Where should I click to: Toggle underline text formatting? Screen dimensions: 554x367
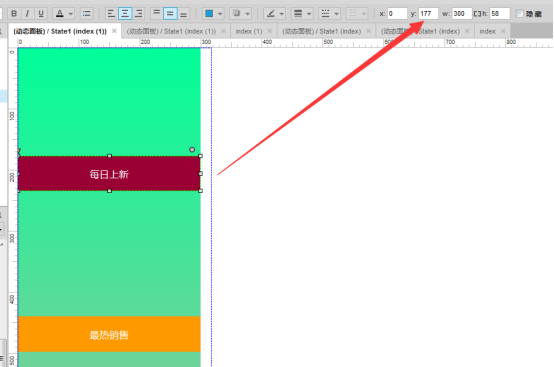pyautogui.click(x=41, y=14)
